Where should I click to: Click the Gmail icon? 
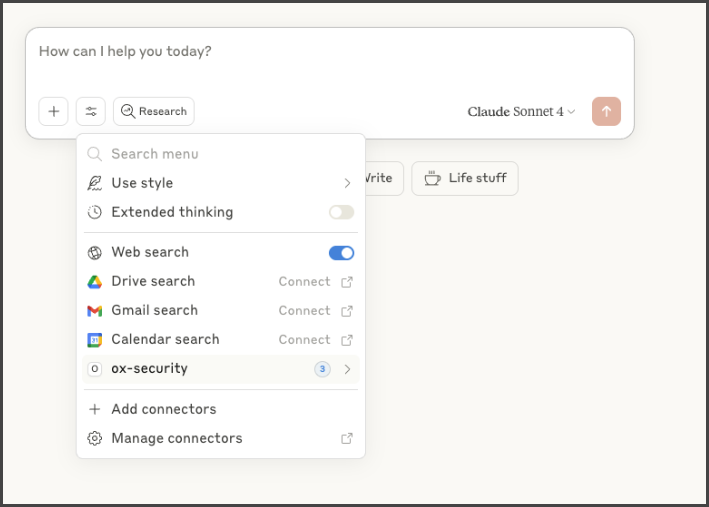pyautogui.click(x=95, y=311)
